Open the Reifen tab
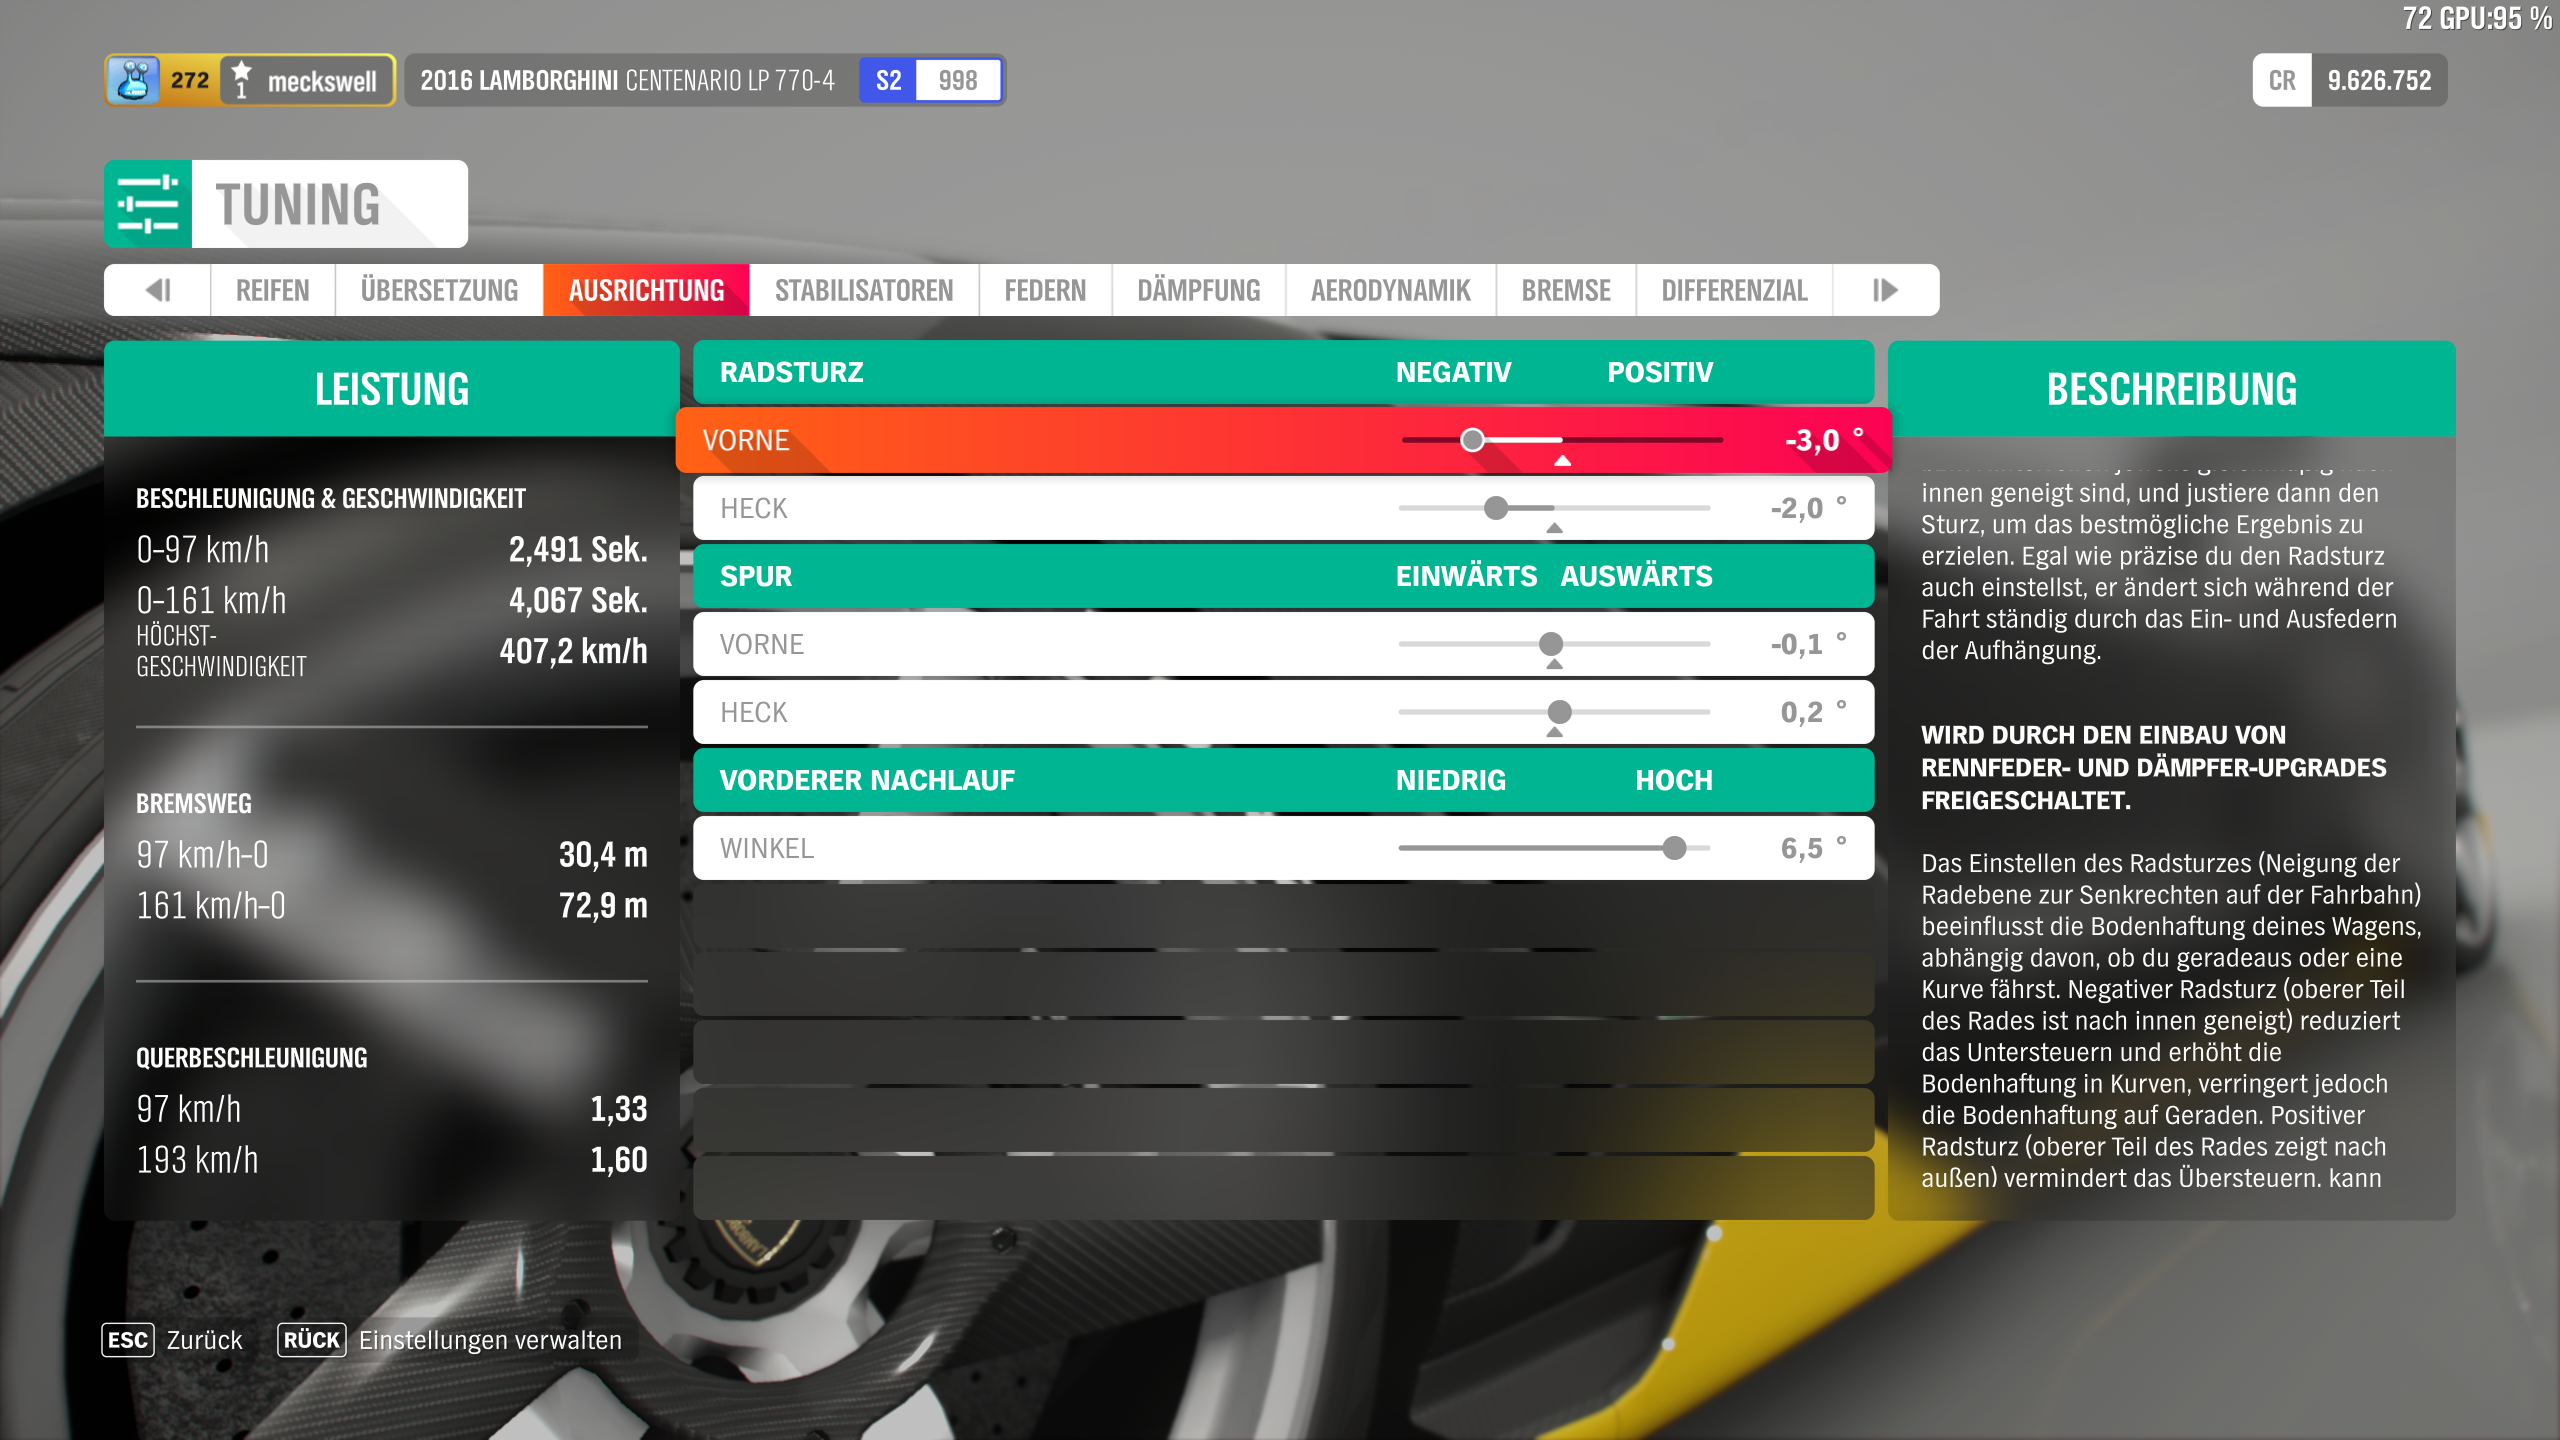The width and height of the screenshot is (2560, 1440). point(272,290)
